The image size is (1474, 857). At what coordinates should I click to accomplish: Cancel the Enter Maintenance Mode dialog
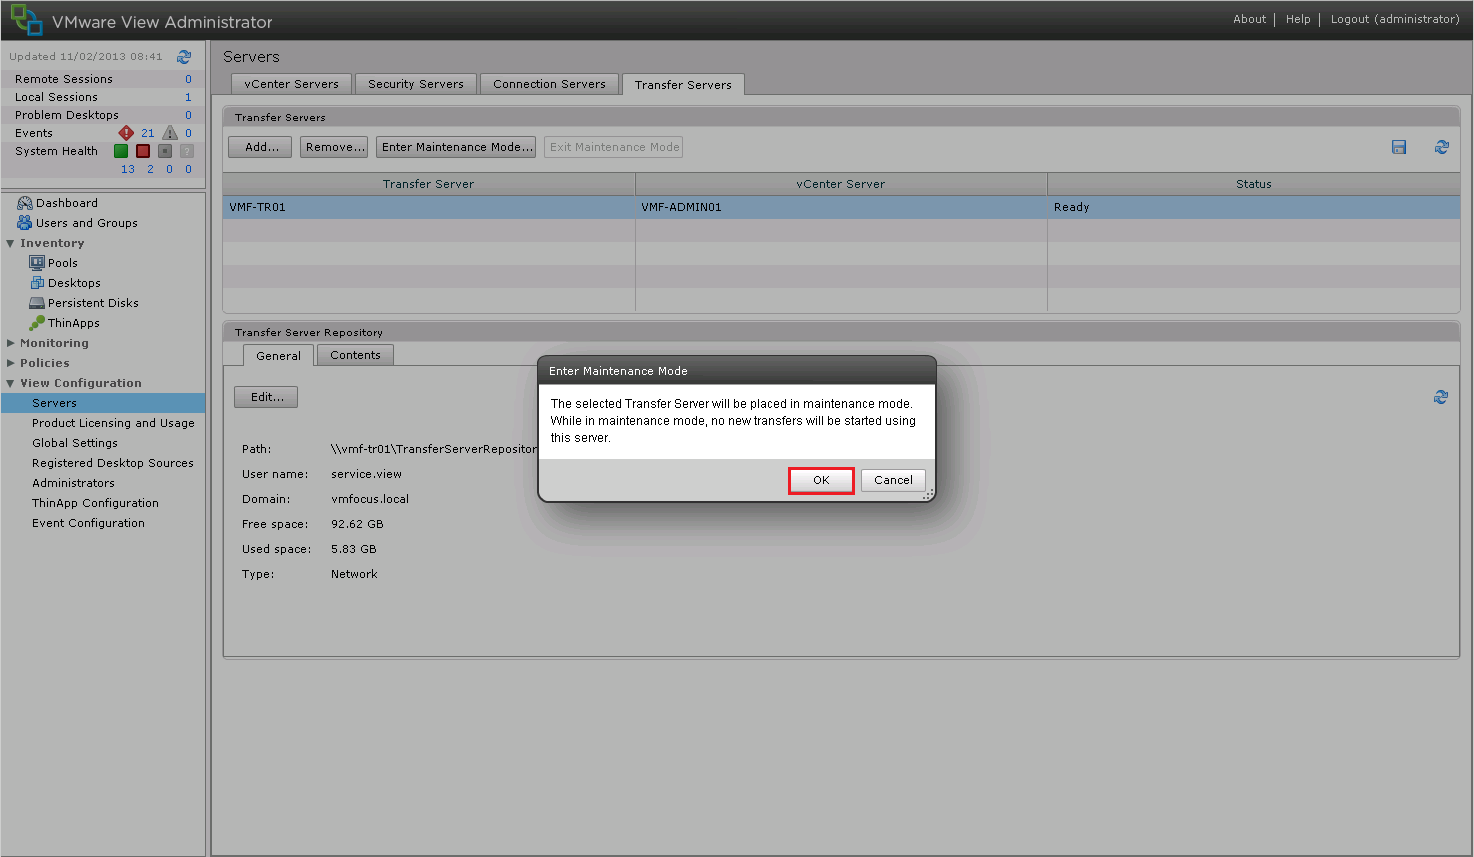point(893,480)
